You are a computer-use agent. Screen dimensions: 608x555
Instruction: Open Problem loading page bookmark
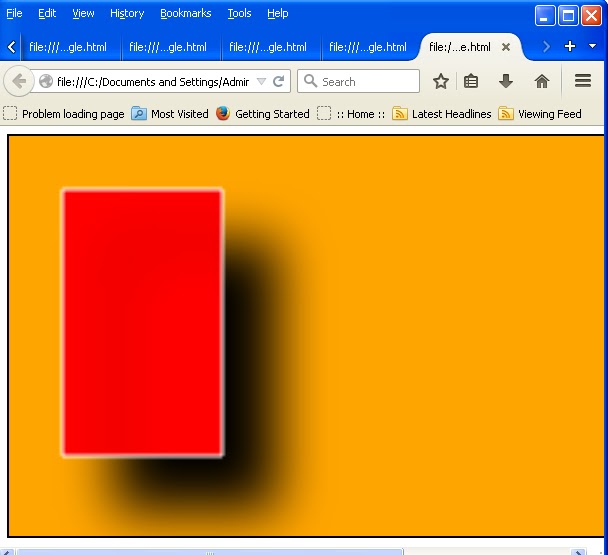64,114
